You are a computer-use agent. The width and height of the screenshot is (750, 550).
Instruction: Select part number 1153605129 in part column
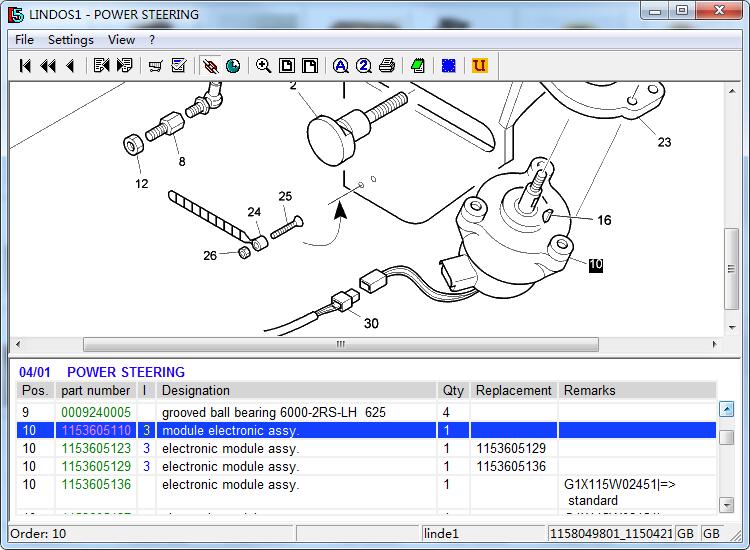coord(96,466)
